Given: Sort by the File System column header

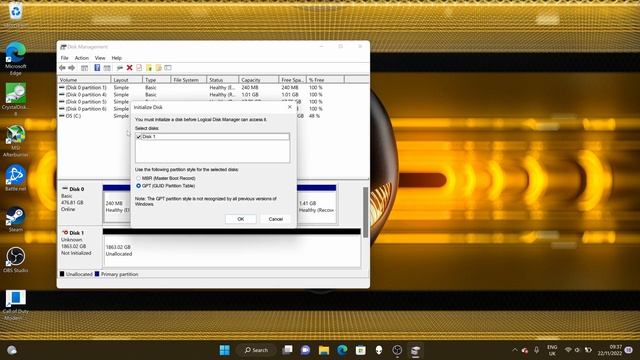Looking at the screenshot, I should point(189,80).
